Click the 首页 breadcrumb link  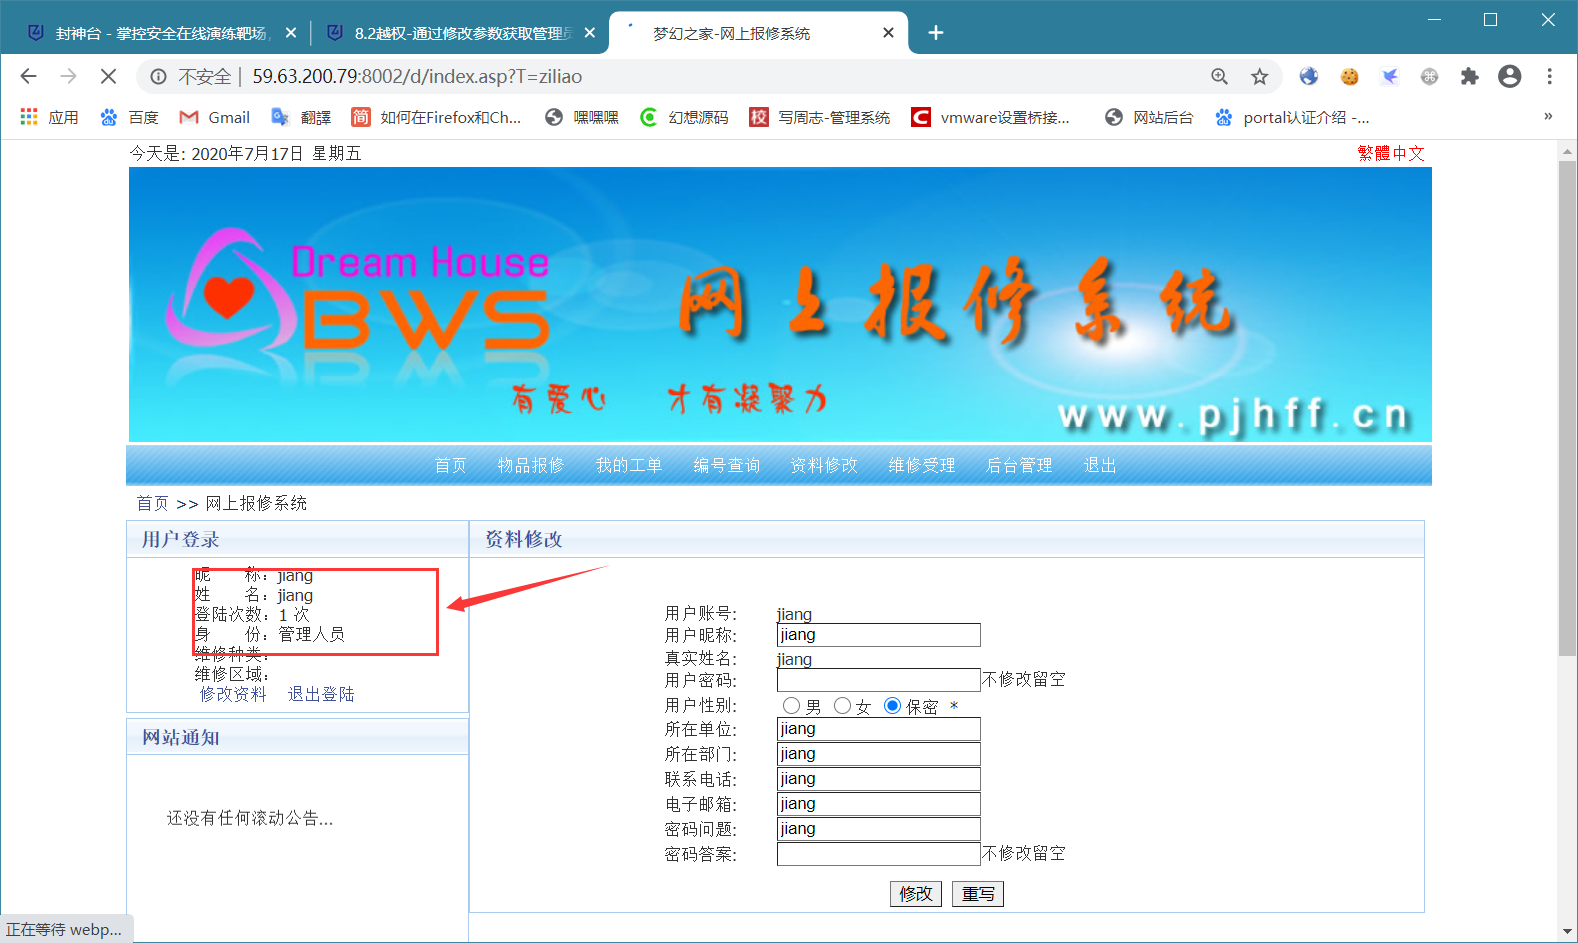click(153, 503)
